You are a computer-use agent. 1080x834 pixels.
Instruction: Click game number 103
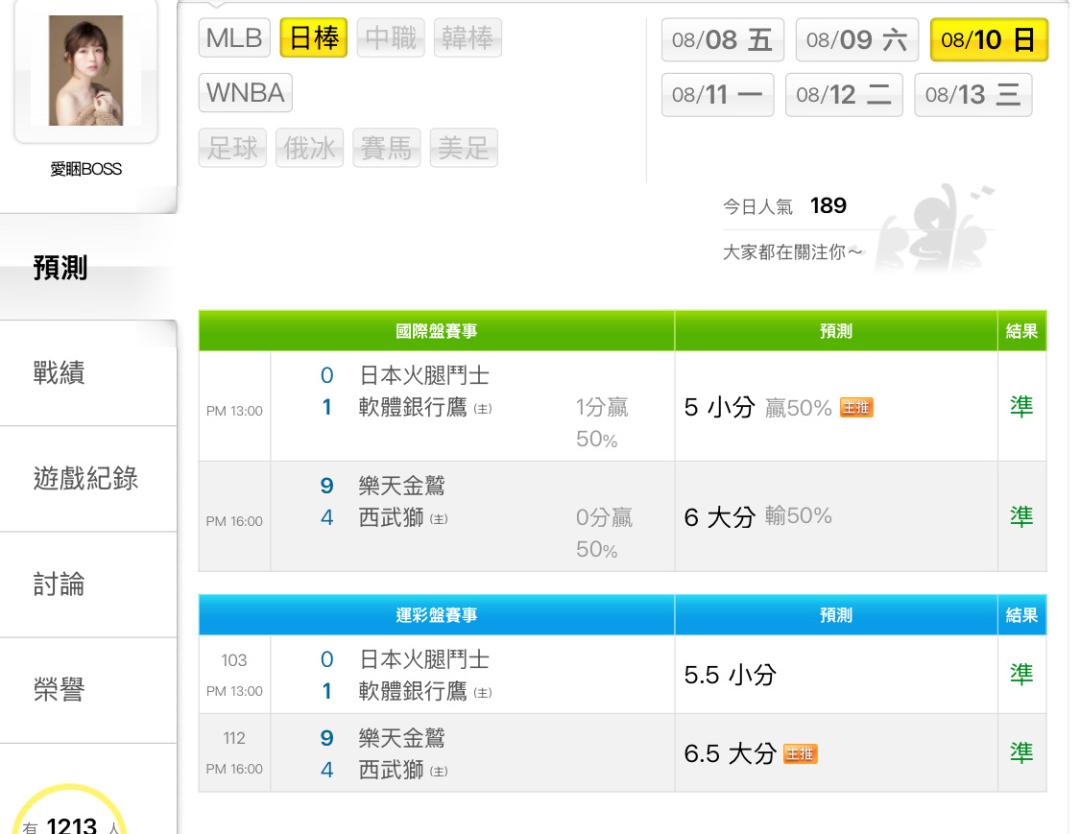234,660
